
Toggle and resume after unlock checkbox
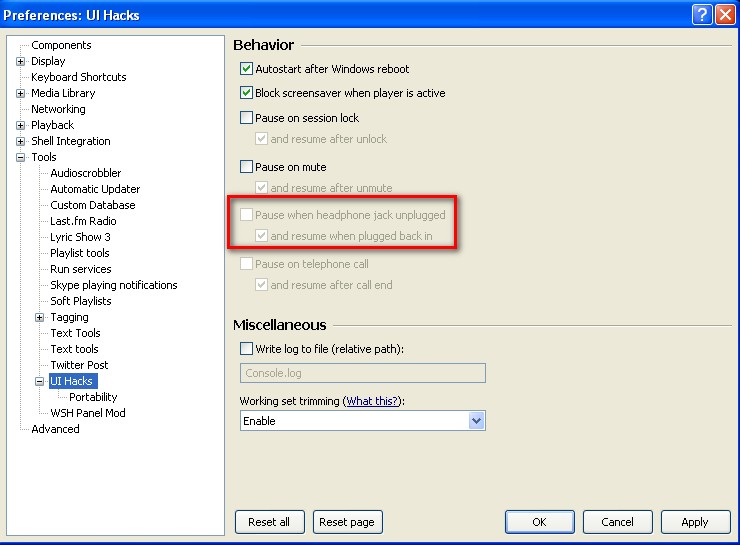point(261,139)
